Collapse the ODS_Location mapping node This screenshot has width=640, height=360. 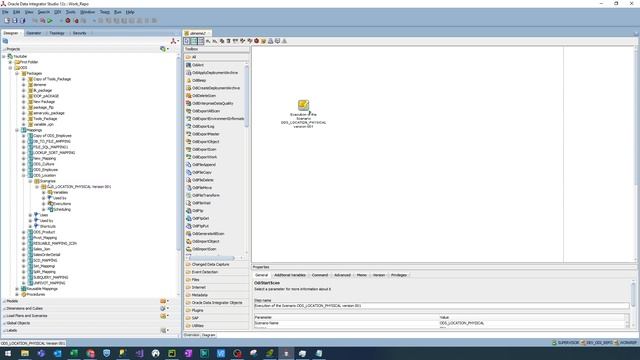(x=24, y=176)
